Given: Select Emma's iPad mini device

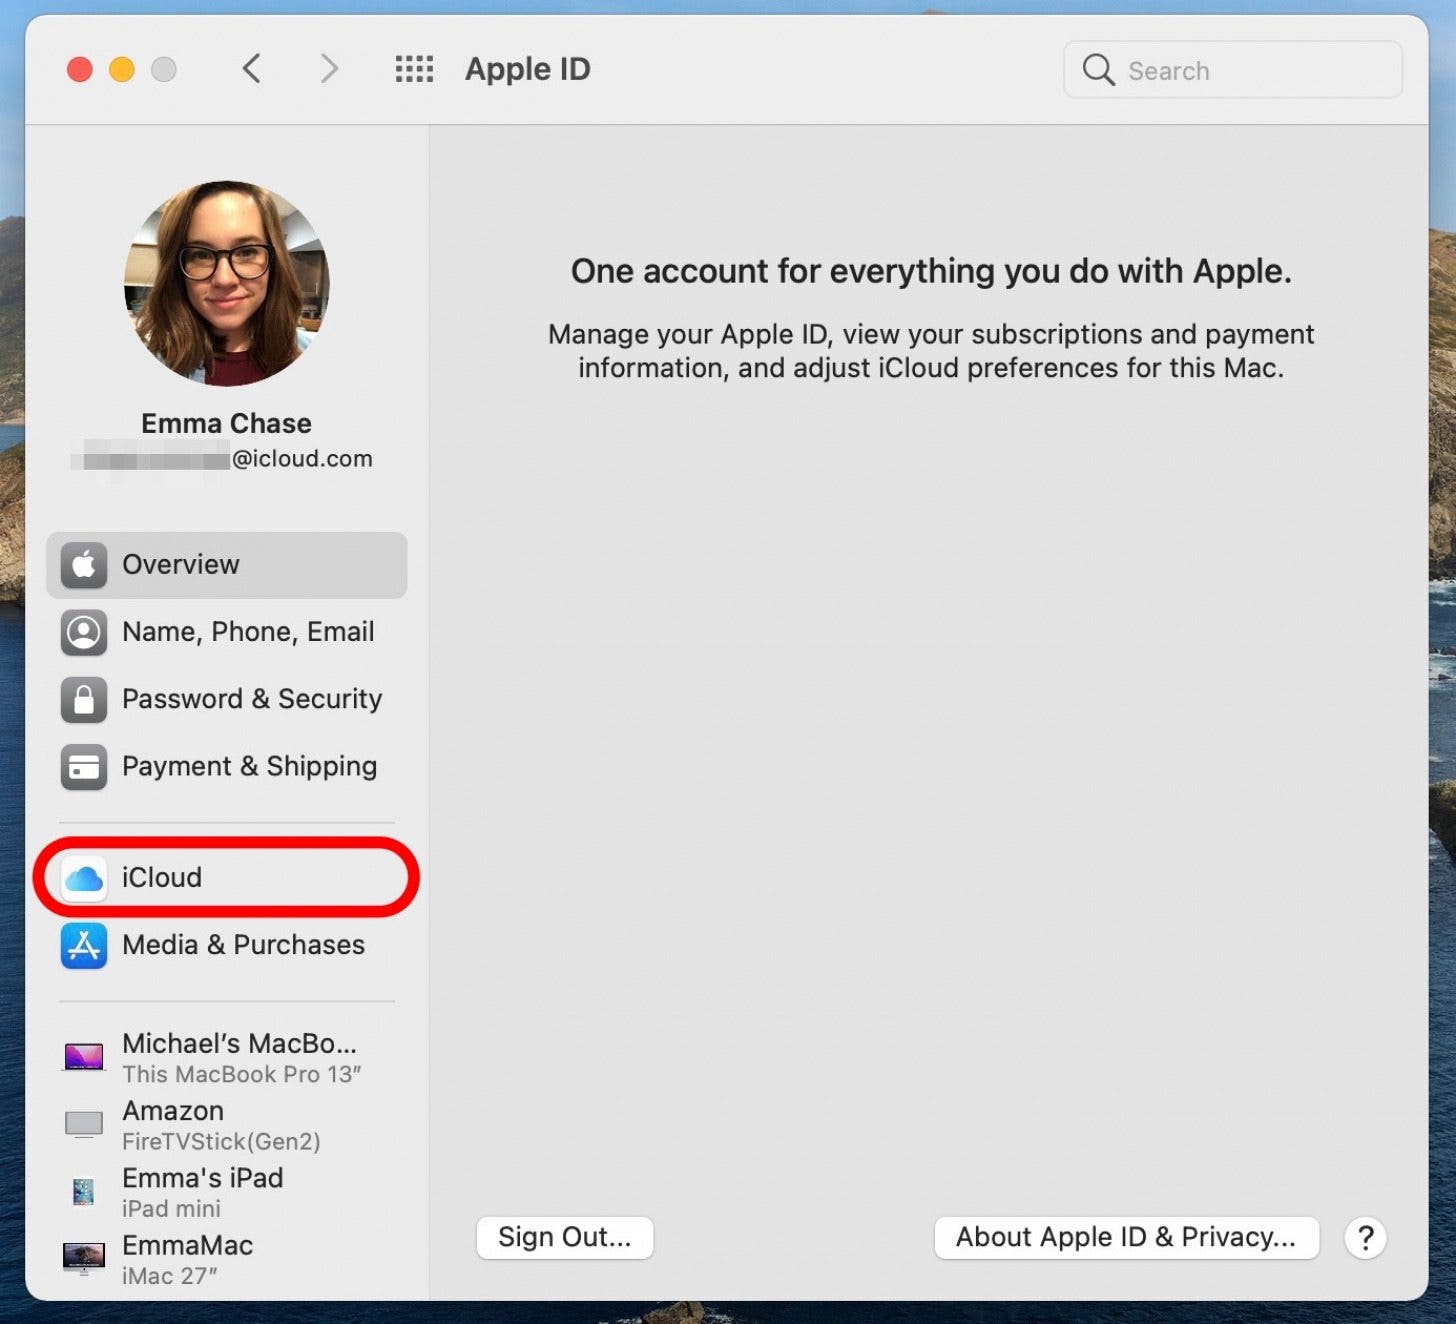Looking at the screenshot, I should point(202,1192).
